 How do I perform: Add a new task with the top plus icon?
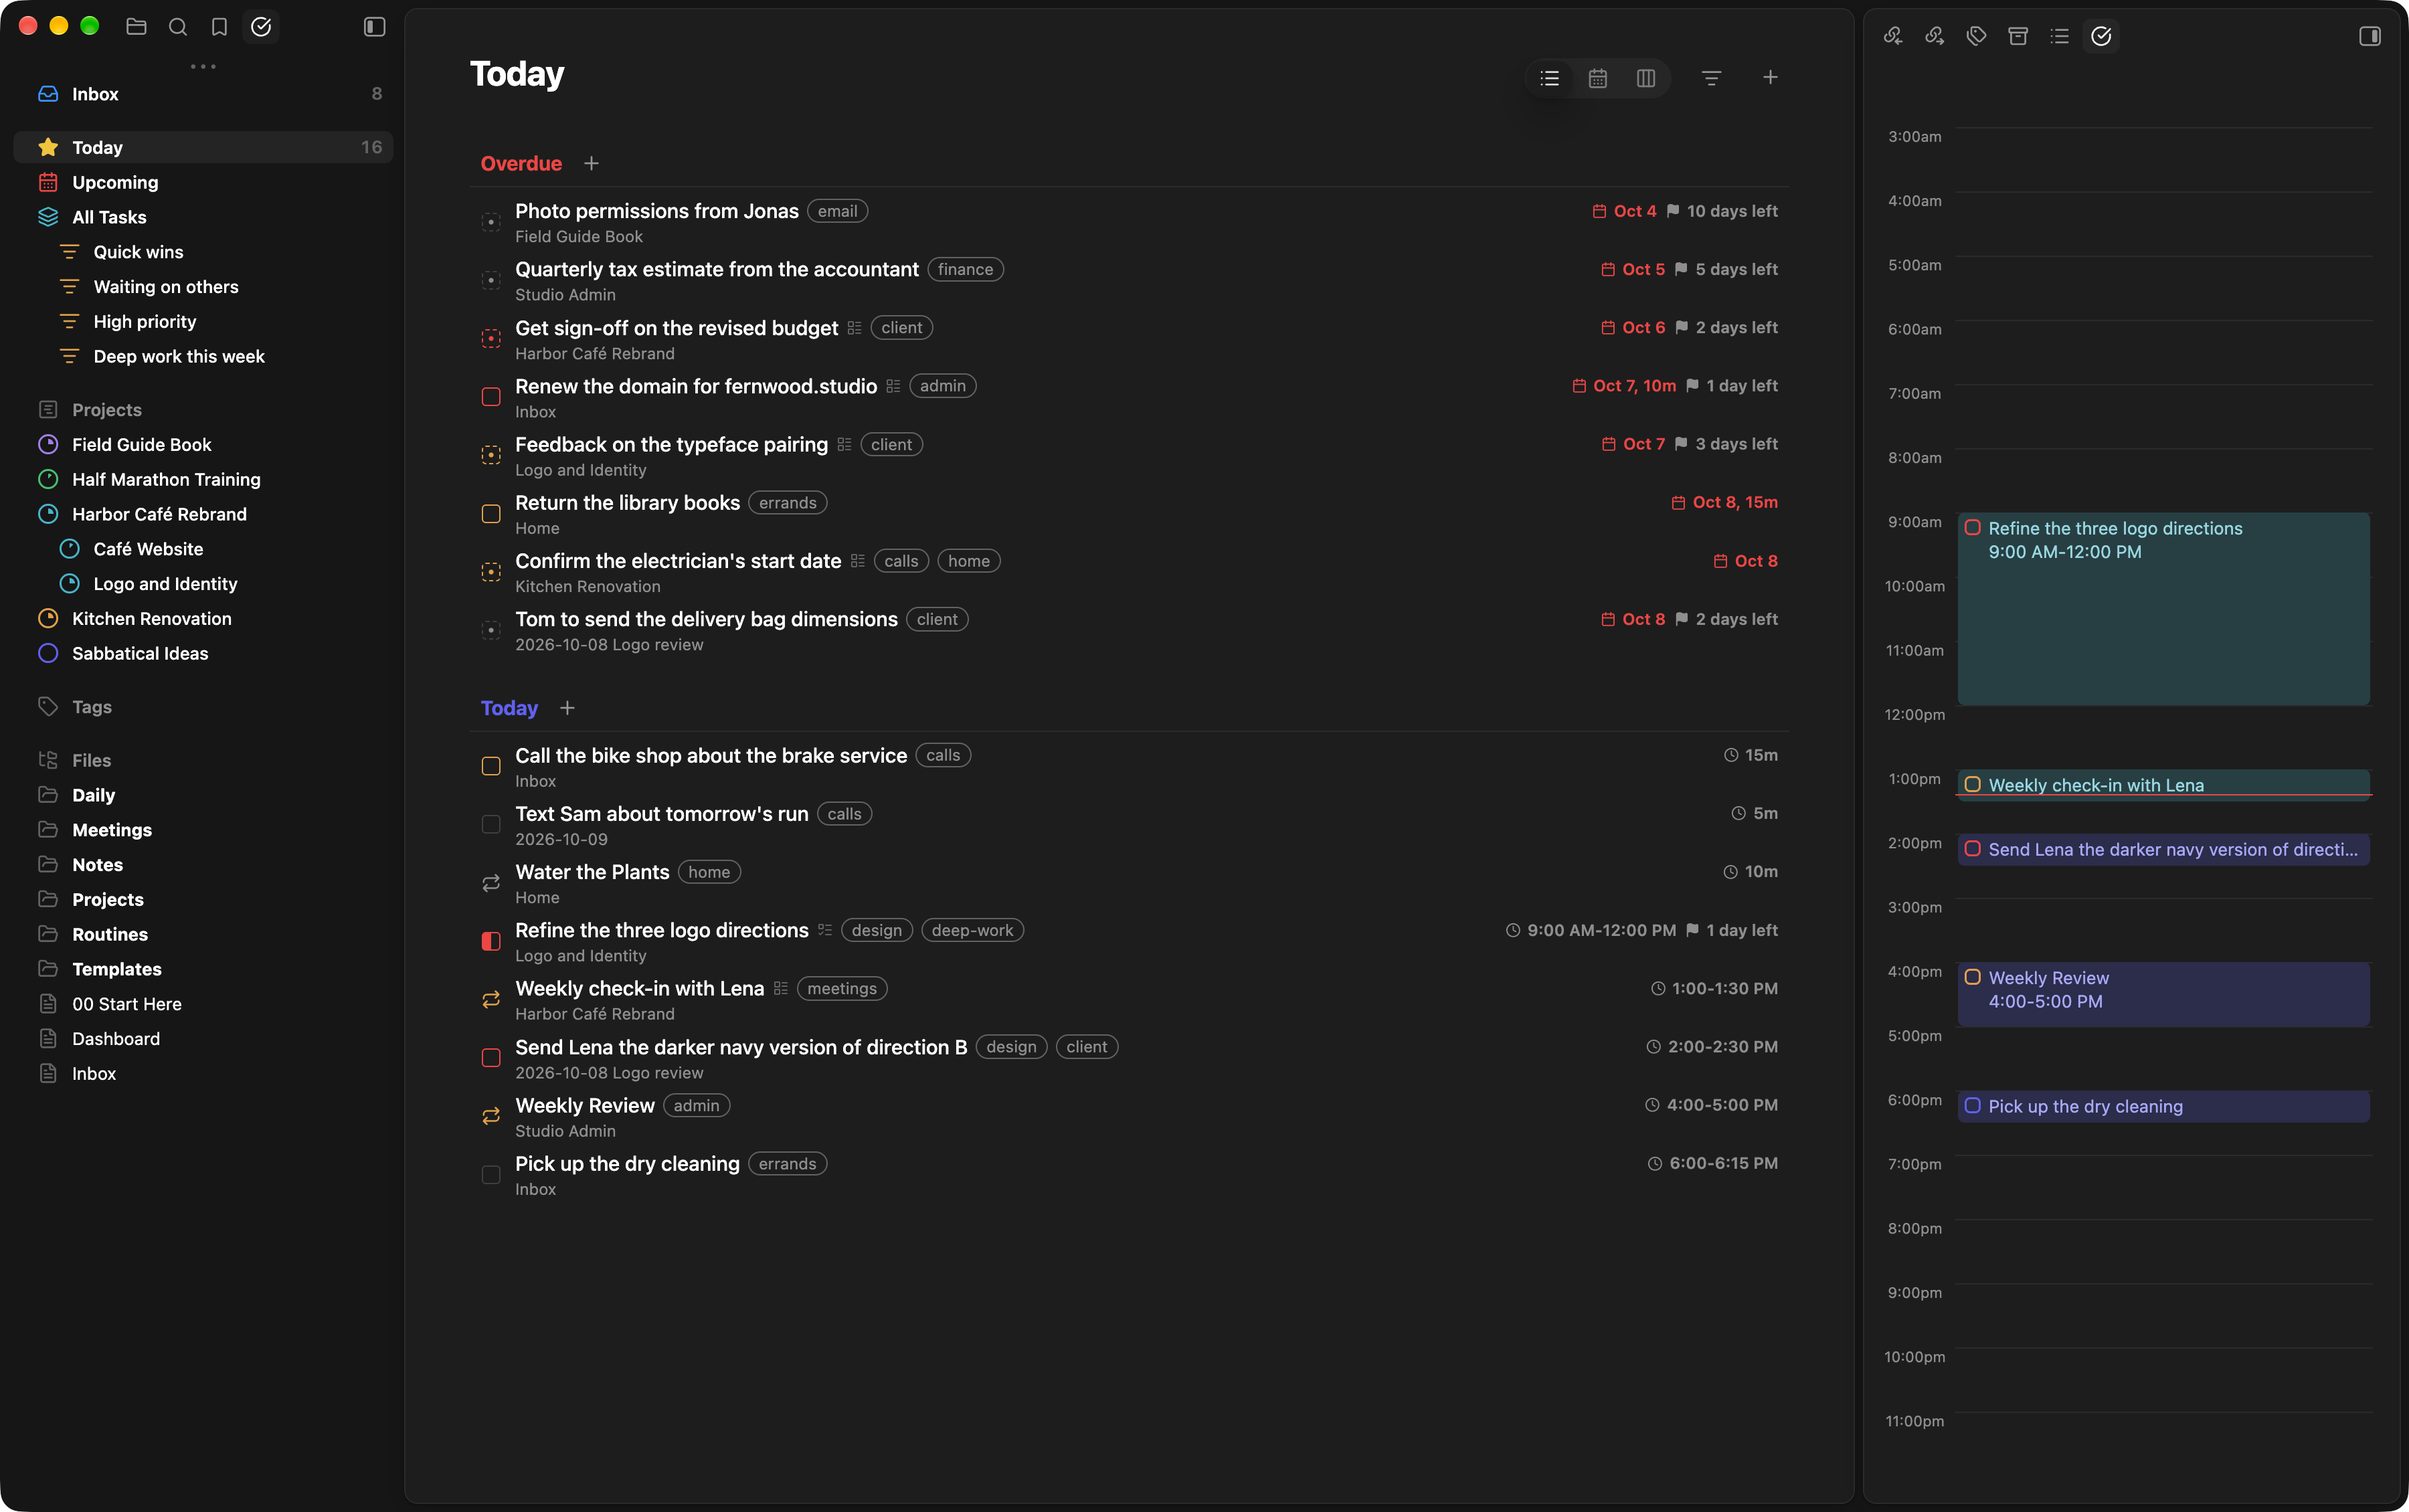(1770, 77)
